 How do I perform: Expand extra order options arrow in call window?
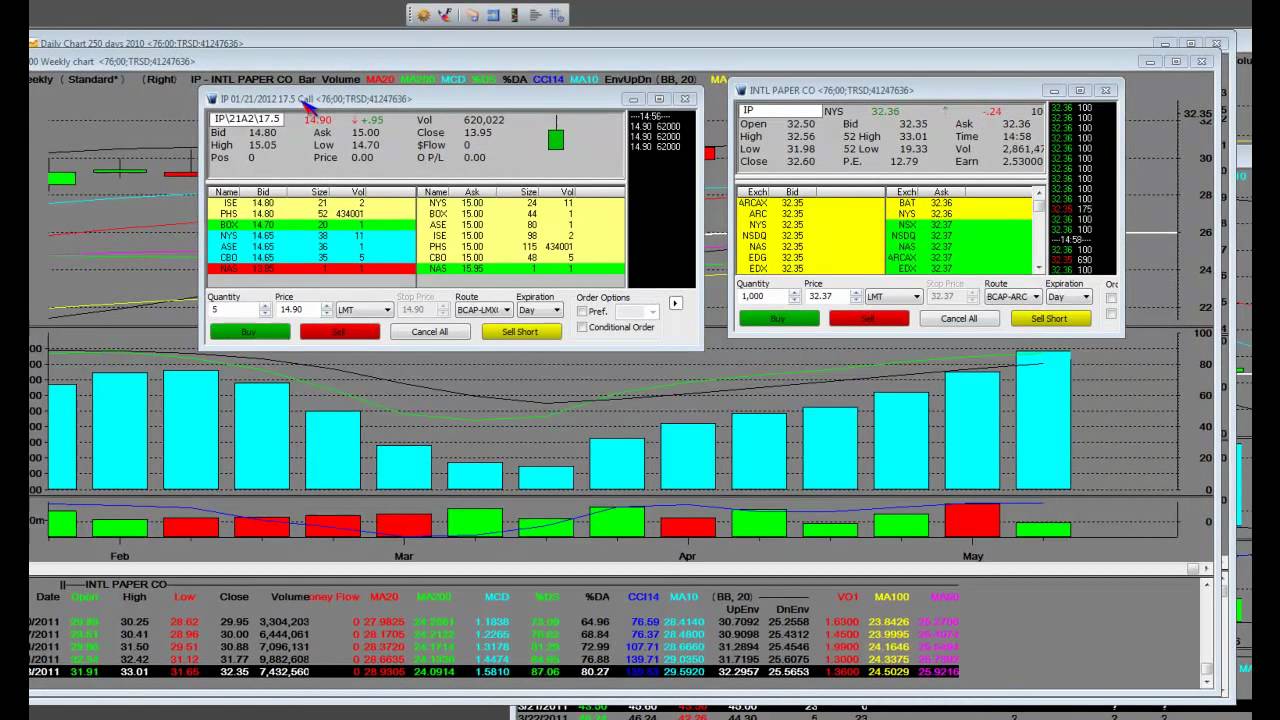(676, 303)
